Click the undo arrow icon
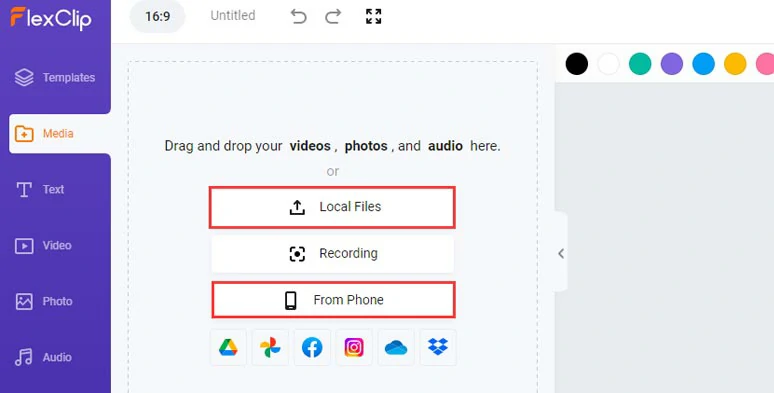 coord(298,16)
